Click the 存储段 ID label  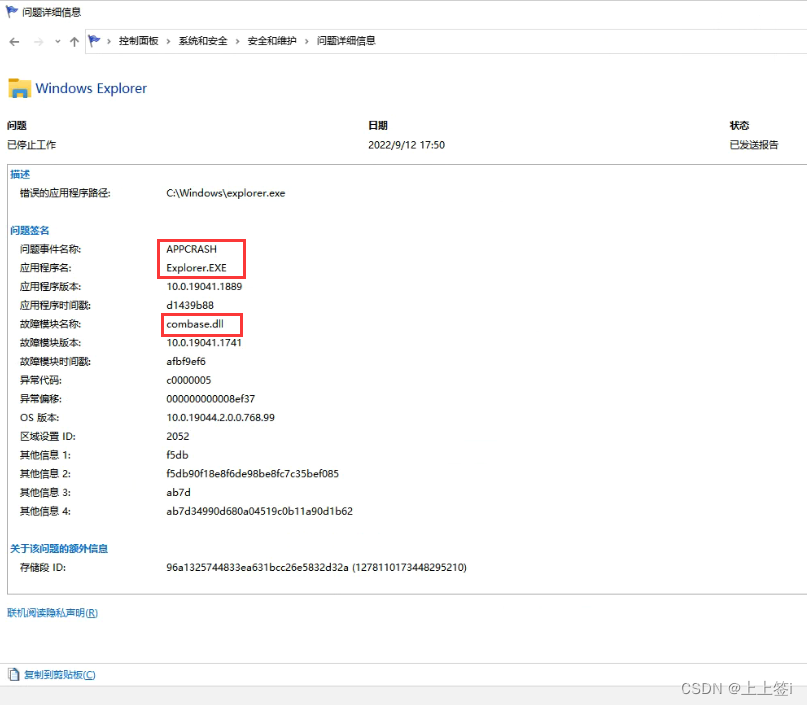tap(43, 567)
